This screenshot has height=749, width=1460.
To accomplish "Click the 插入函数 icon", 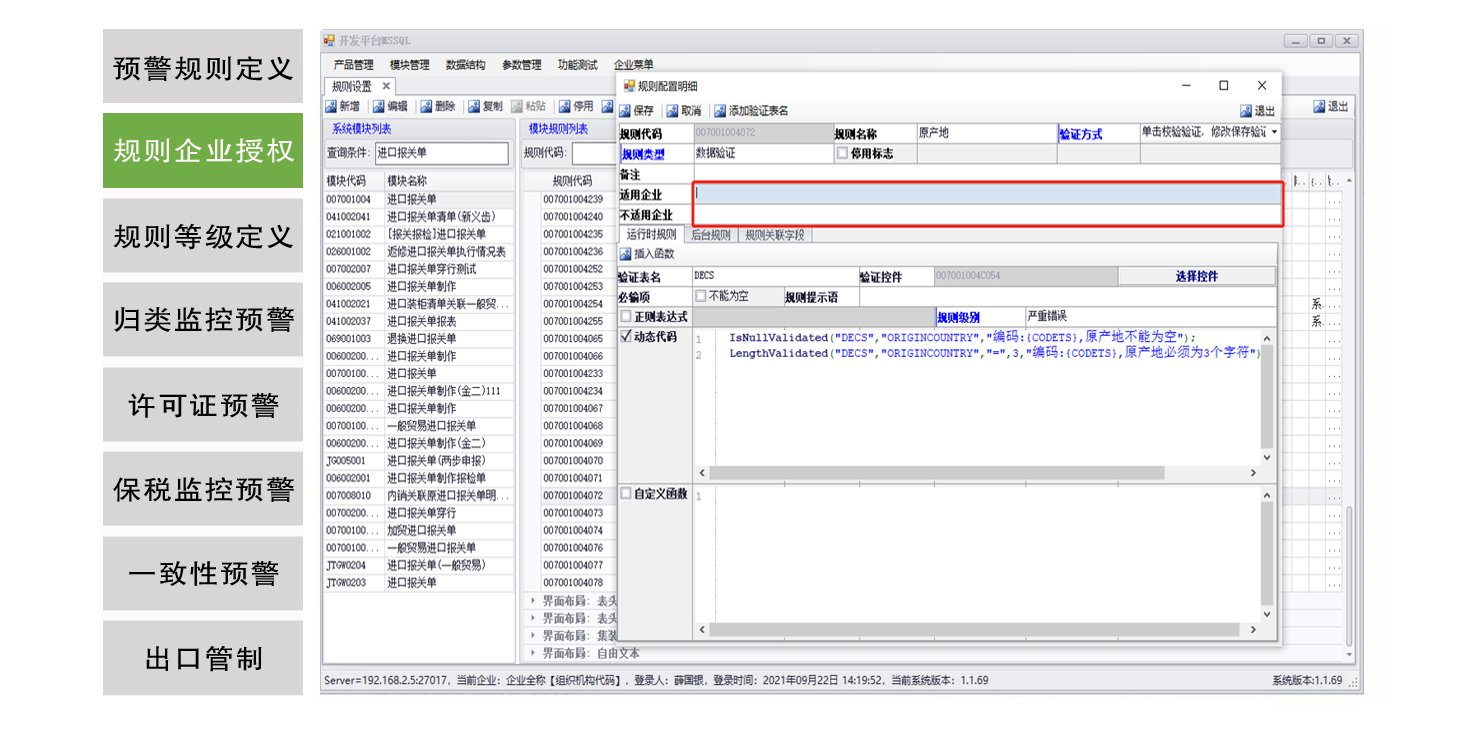I will pos(626,253).
